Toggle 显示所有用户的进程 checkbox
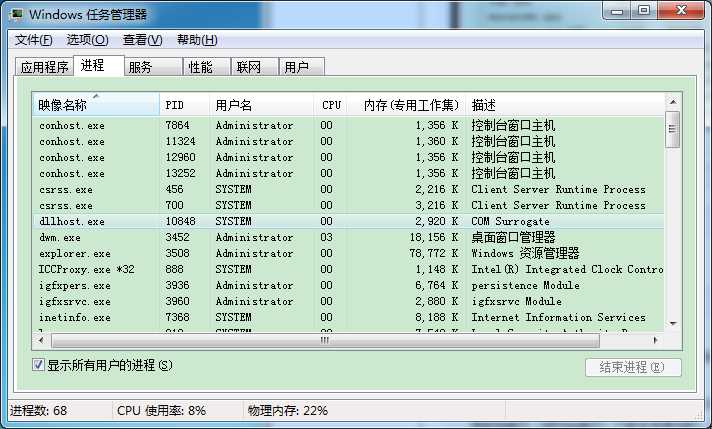Screen dimensions: 712x429 pyautogui.click(x=38, y=365)
